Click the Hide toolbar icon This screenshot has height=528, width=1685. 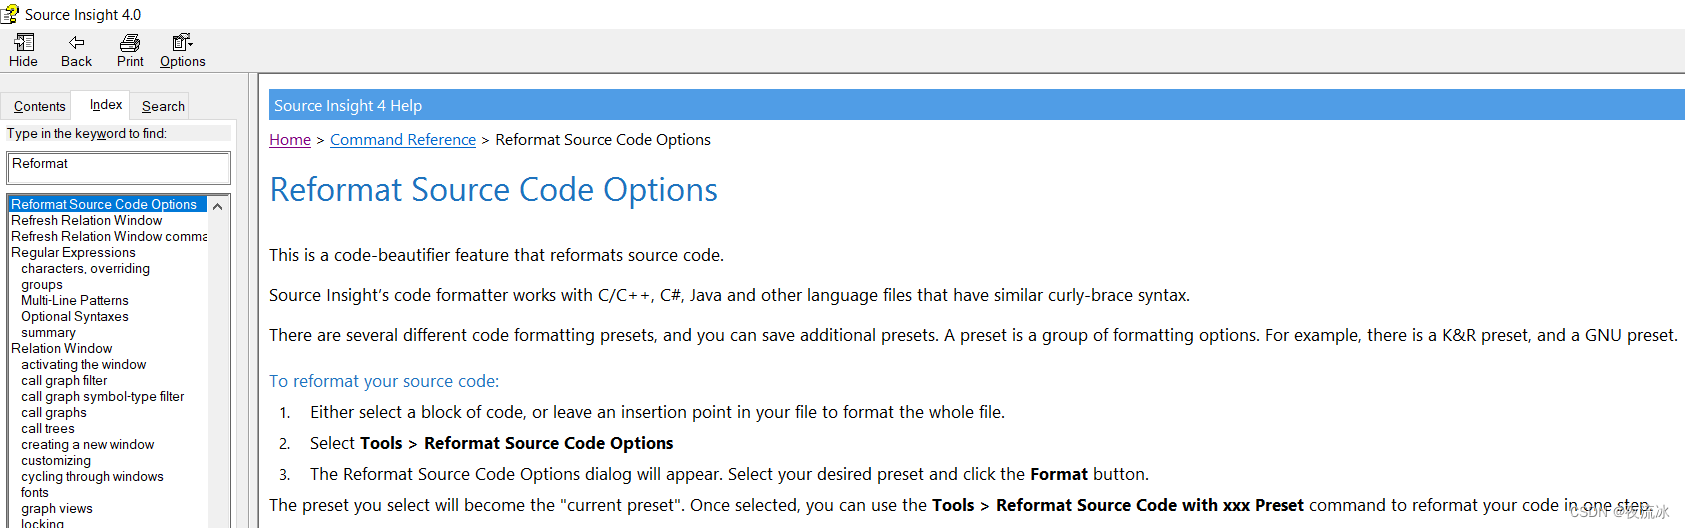click(x=24, y=42)
